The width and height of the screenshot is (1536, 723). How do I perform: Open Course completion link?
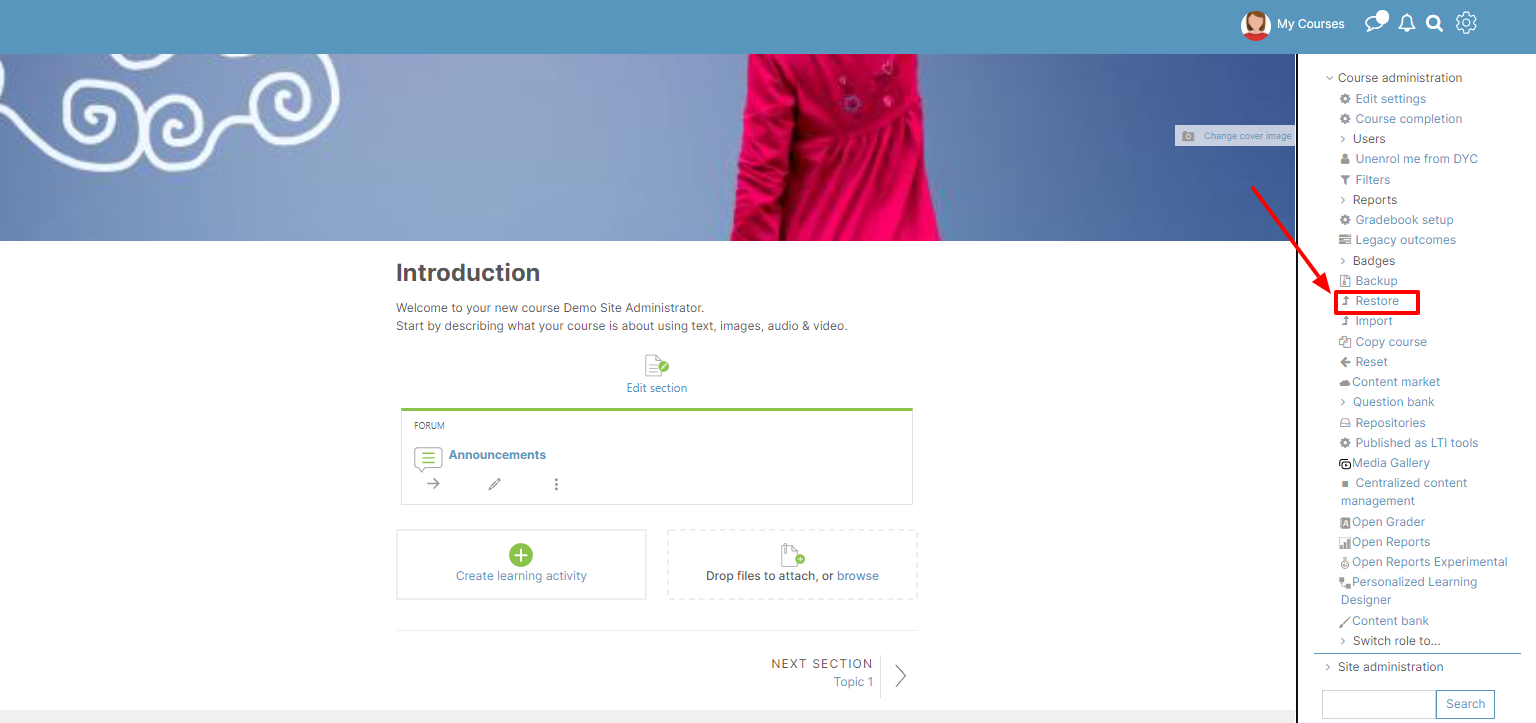pyautogui.click(x=1408, y=119)
